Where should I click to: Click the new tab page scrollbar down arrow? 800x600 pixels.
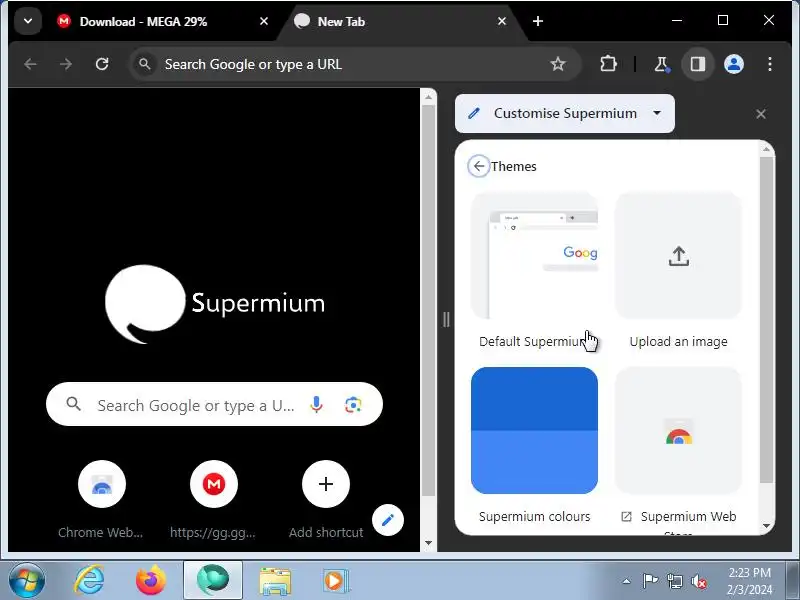429,543
